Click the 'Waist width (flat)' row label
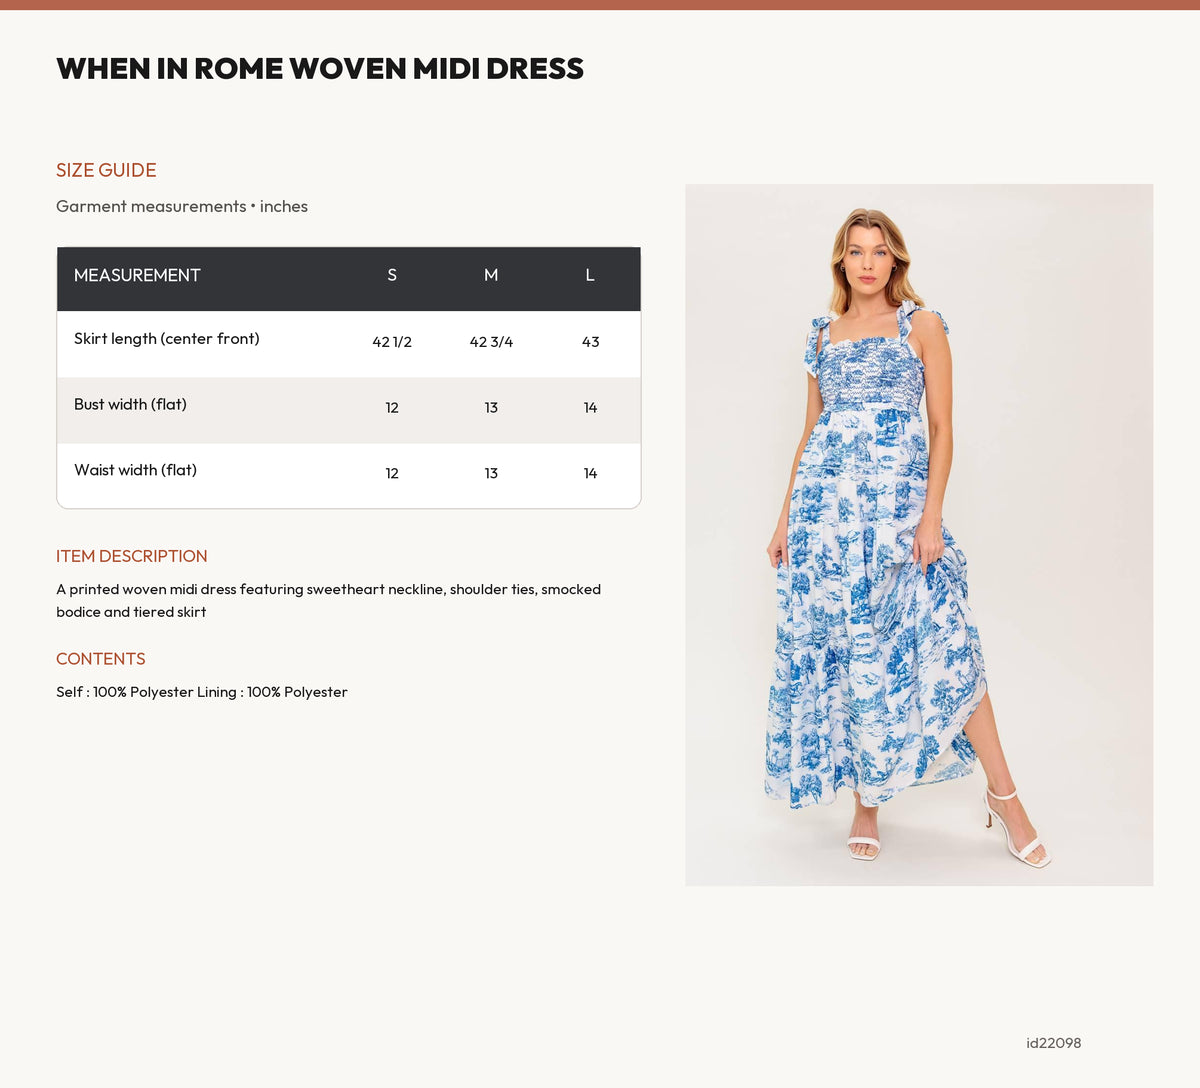The image size is (1200, 1088). pyautogui.click(x=135, y=470)
